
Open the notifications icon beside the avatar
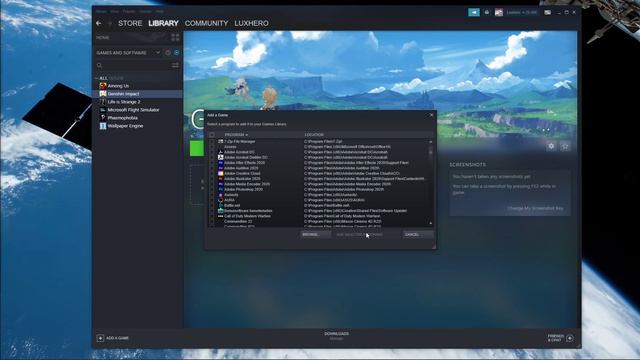pyautogui.click(x=487, y=12)
